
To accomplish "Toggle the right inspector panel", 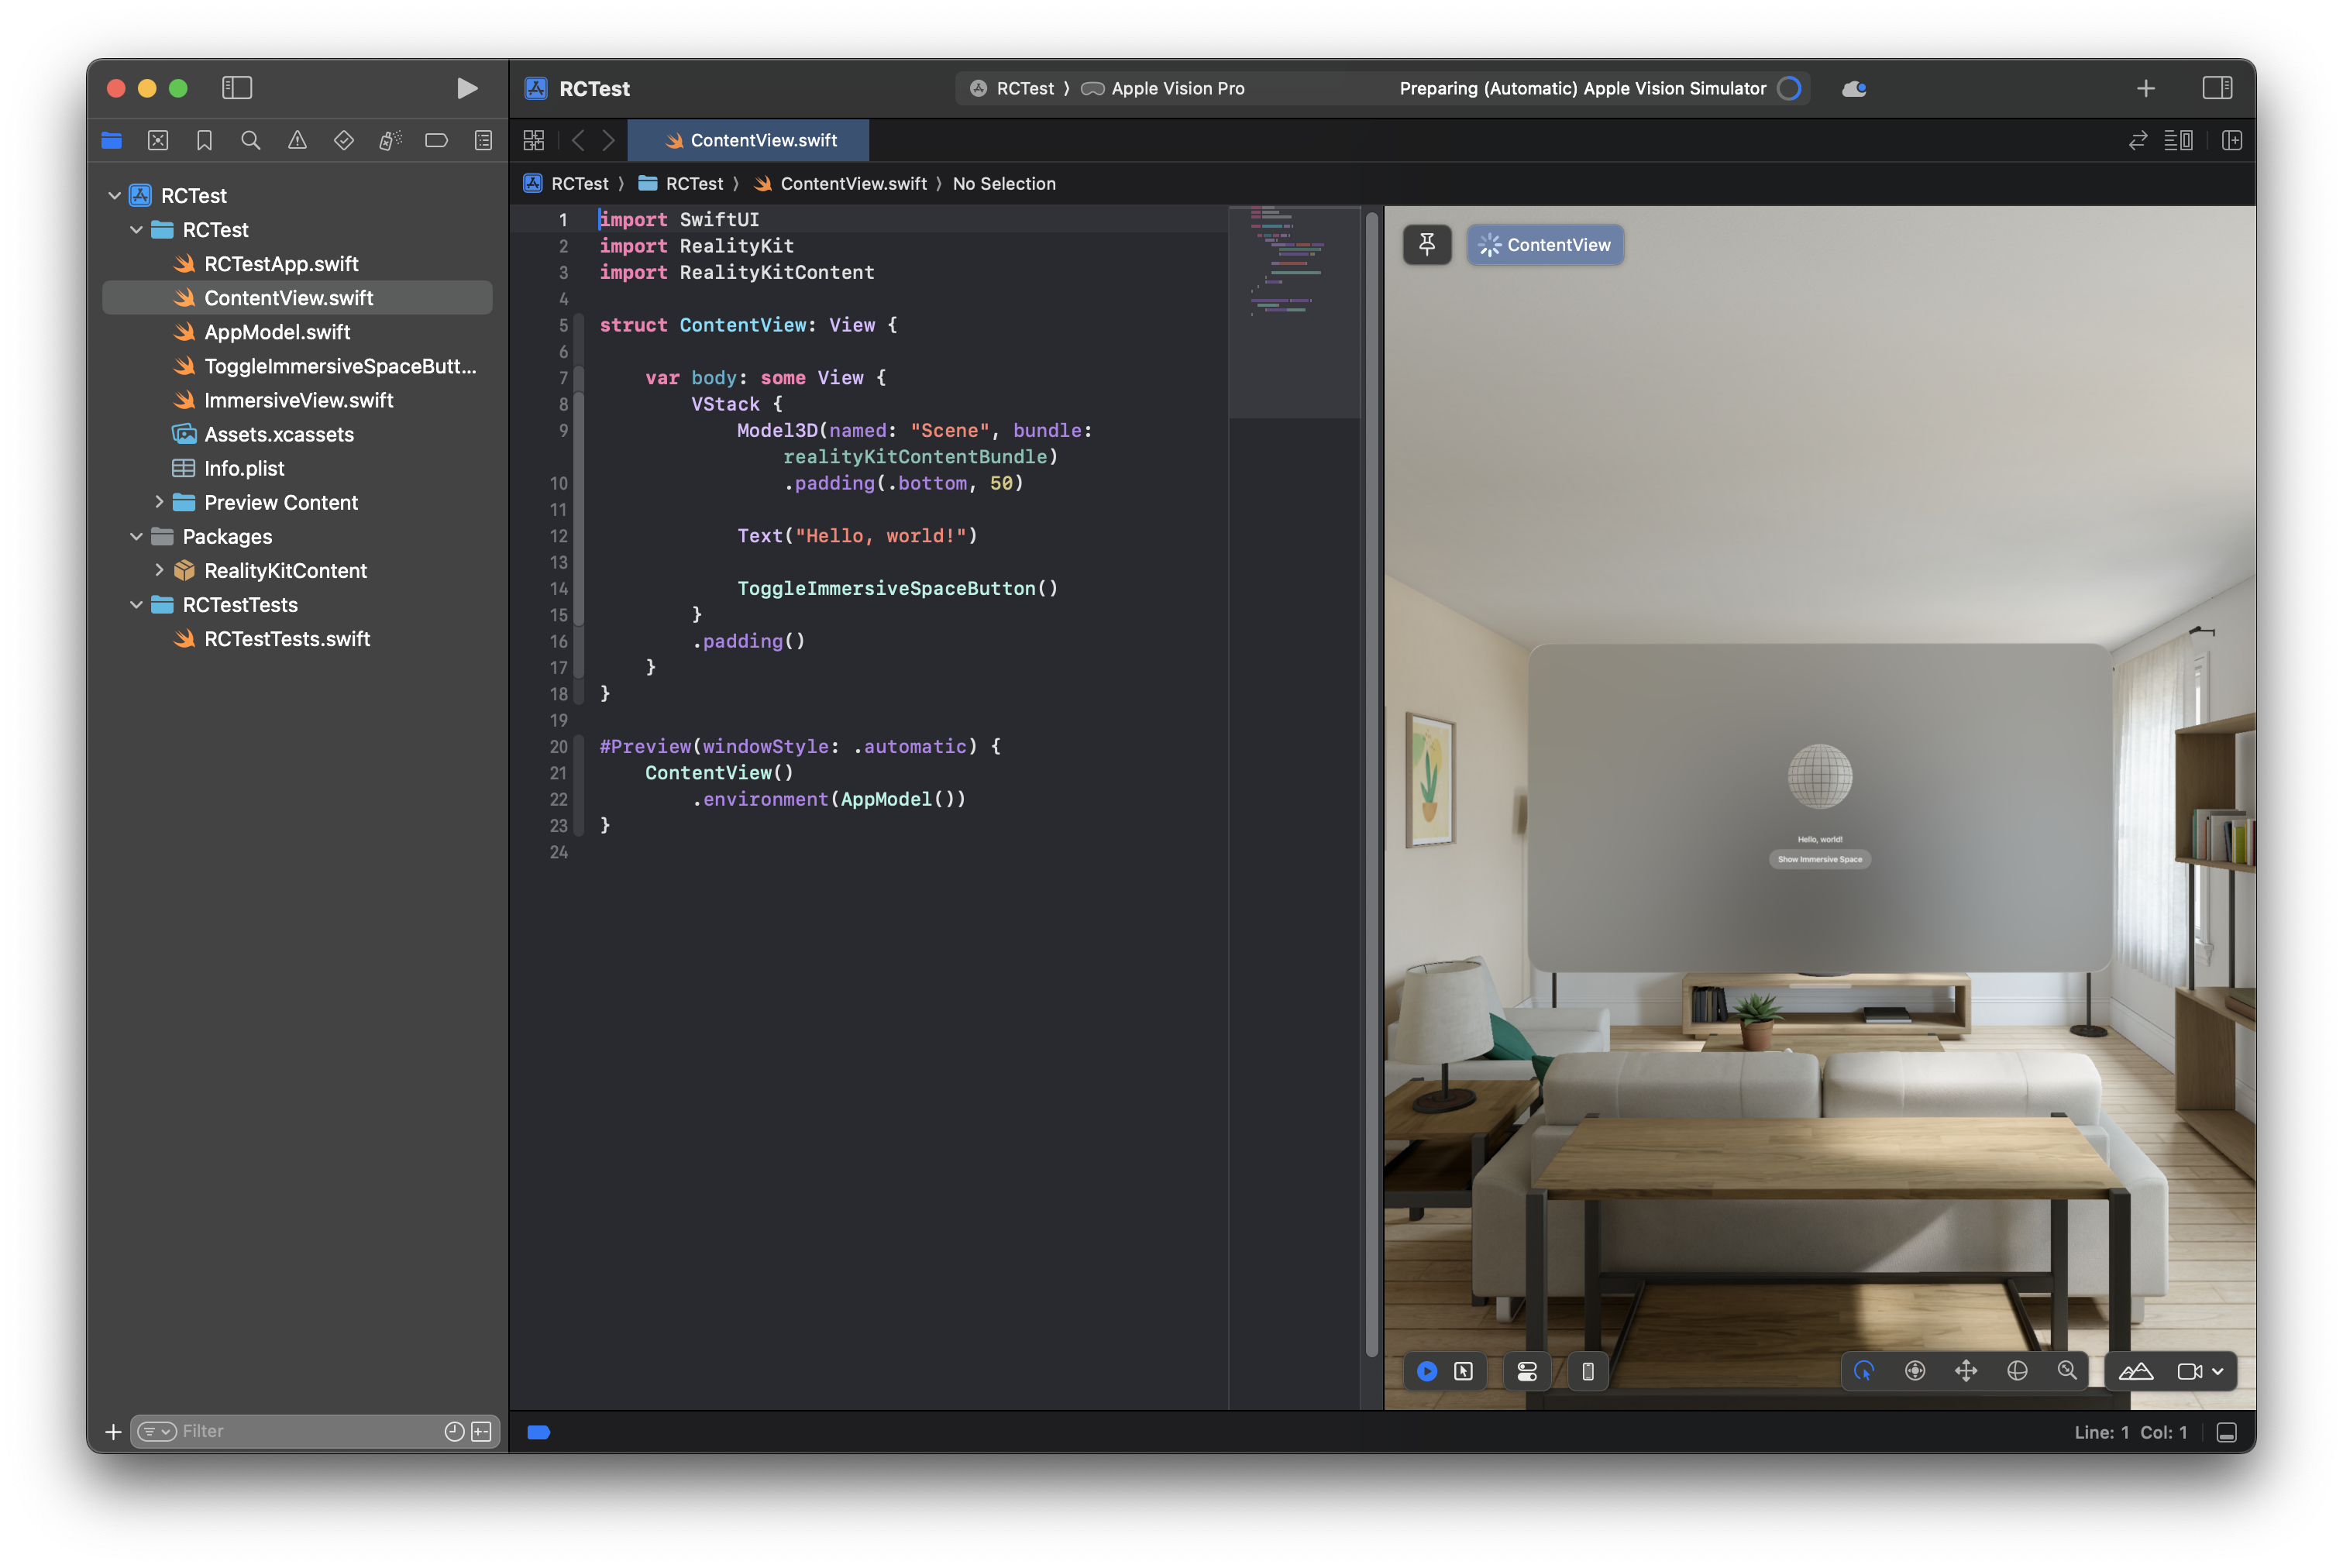I will click(2217, 88).
